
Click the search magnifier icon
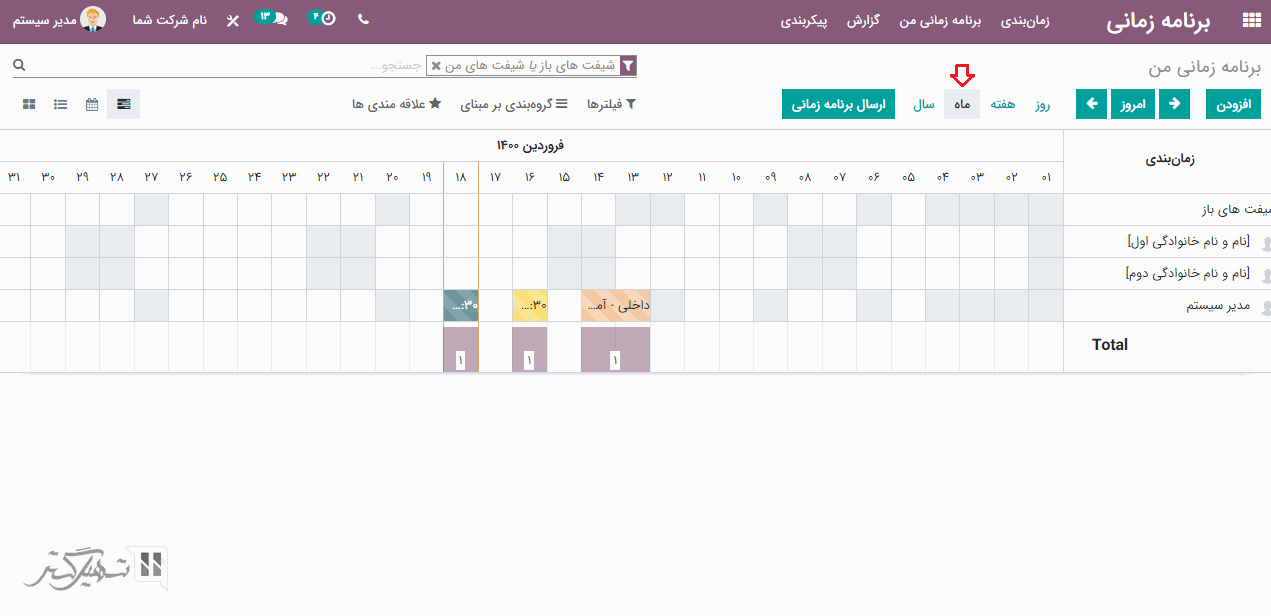click(x=18, y=65)
